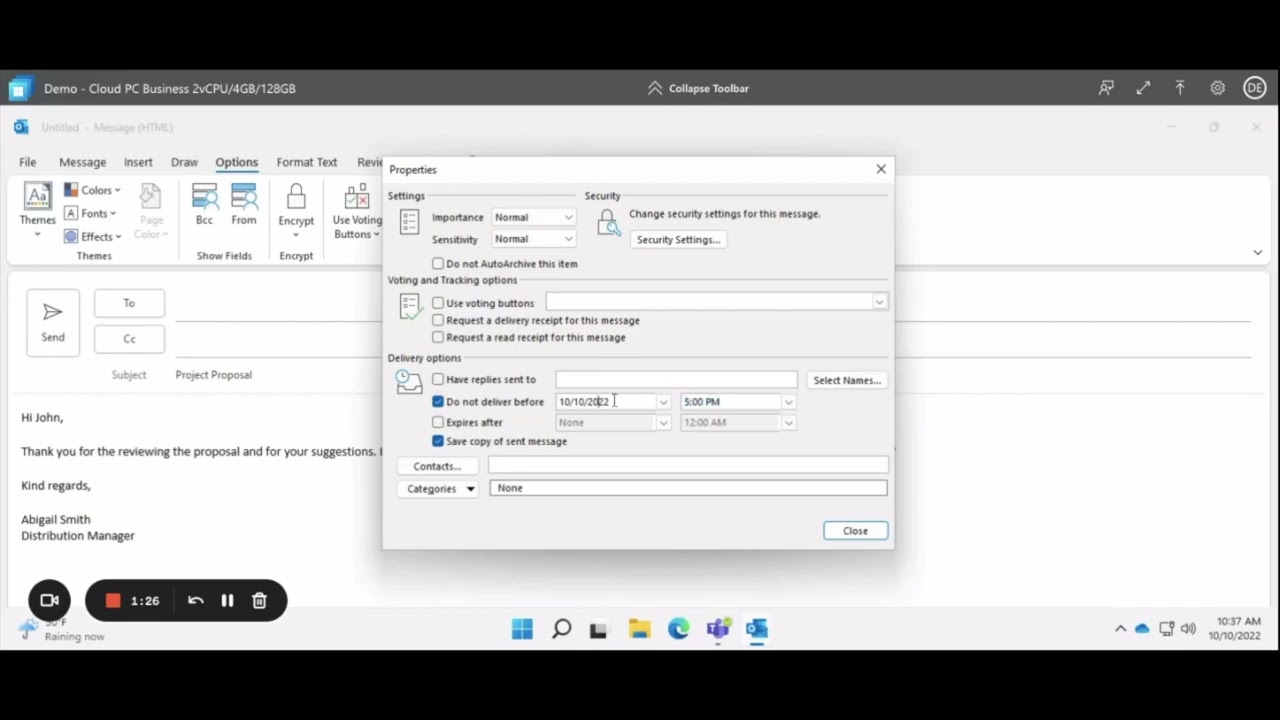The width and height of the screenshot is (1280, 720).
Task: Click the DE account avatar
Action: coord(1254,88)
